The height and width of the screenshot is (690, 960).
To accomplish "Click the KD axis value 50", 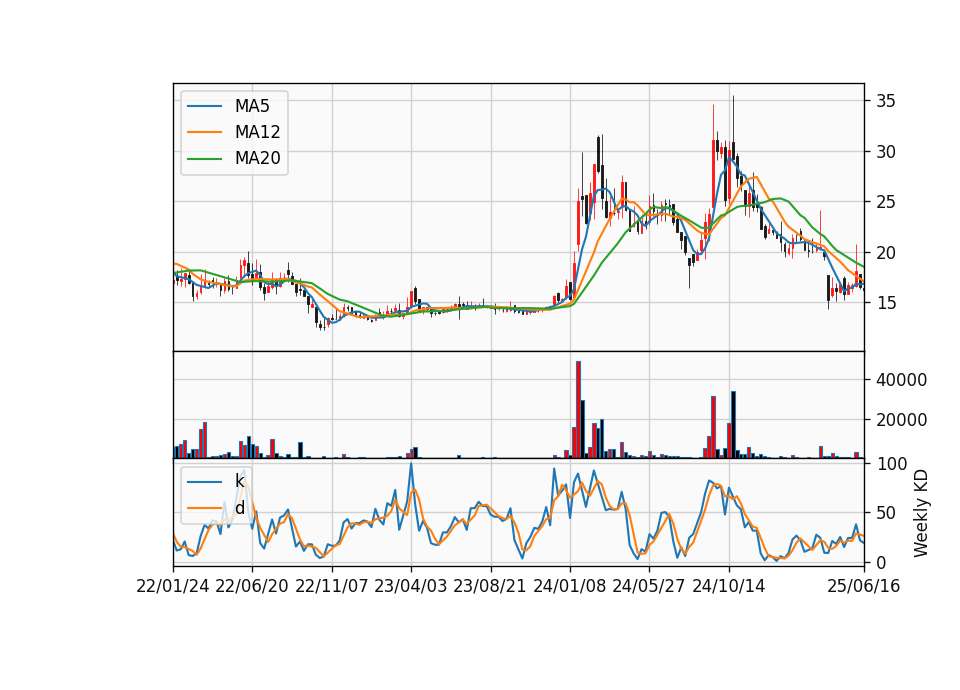I will point(885,513).
